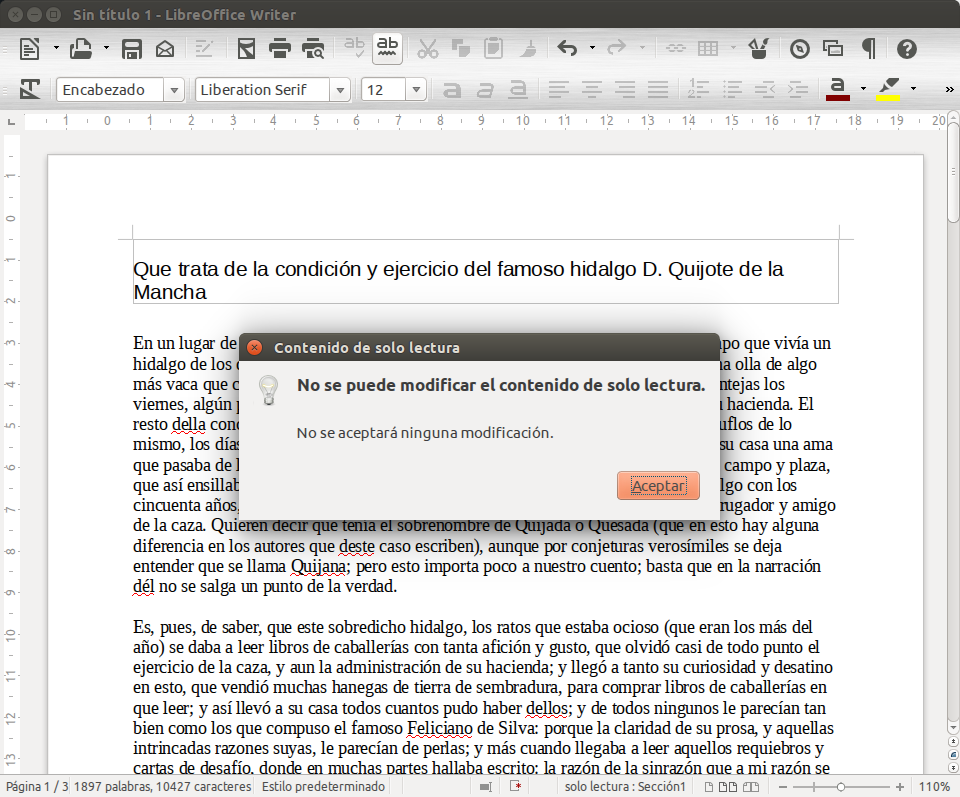Image resolution: width=960 pixels, height=797 pixels.
Task: Toggle automatic spell checking
Action: [386, 48]
